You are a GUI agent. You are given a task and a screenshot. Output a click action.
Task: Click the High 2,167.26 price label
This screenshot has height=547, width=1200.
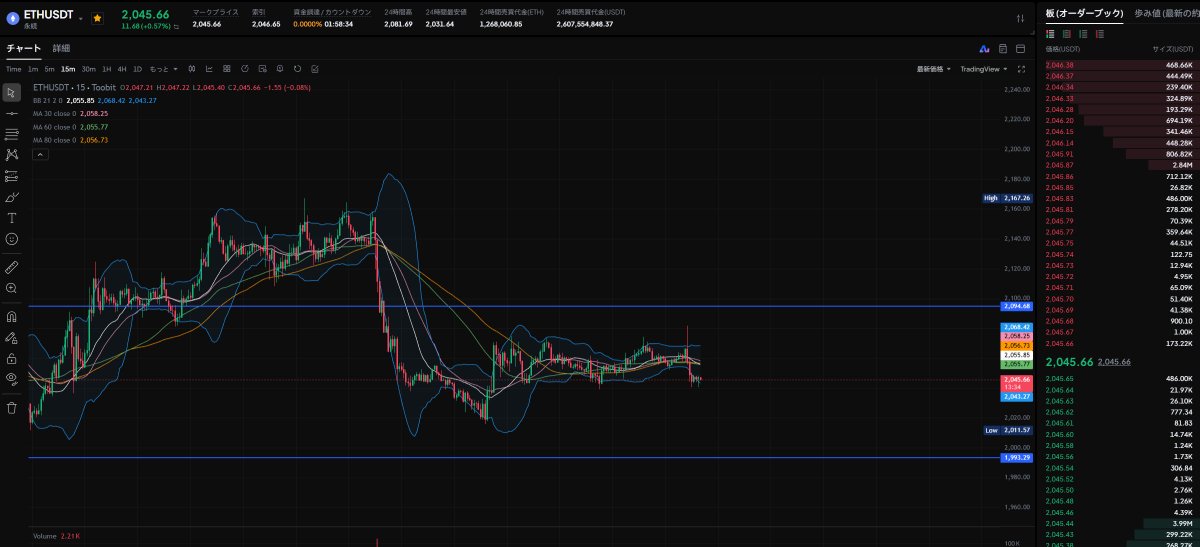click(x=1007, y=198)
